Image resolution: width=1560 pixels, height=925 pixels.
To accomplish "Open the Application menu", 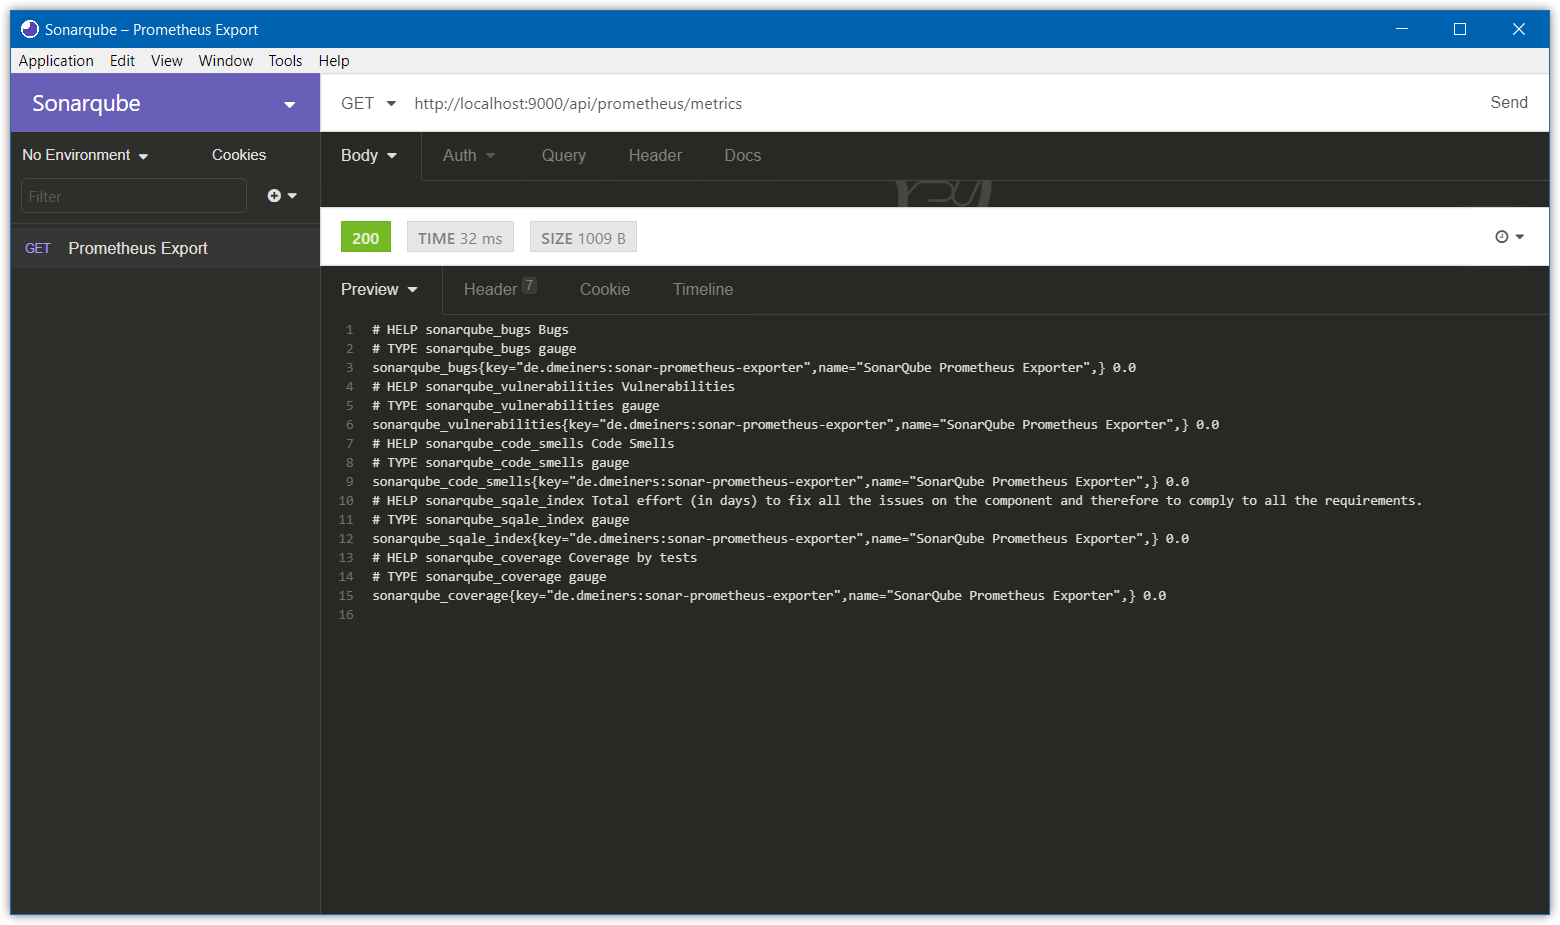I will click(56, 61).
